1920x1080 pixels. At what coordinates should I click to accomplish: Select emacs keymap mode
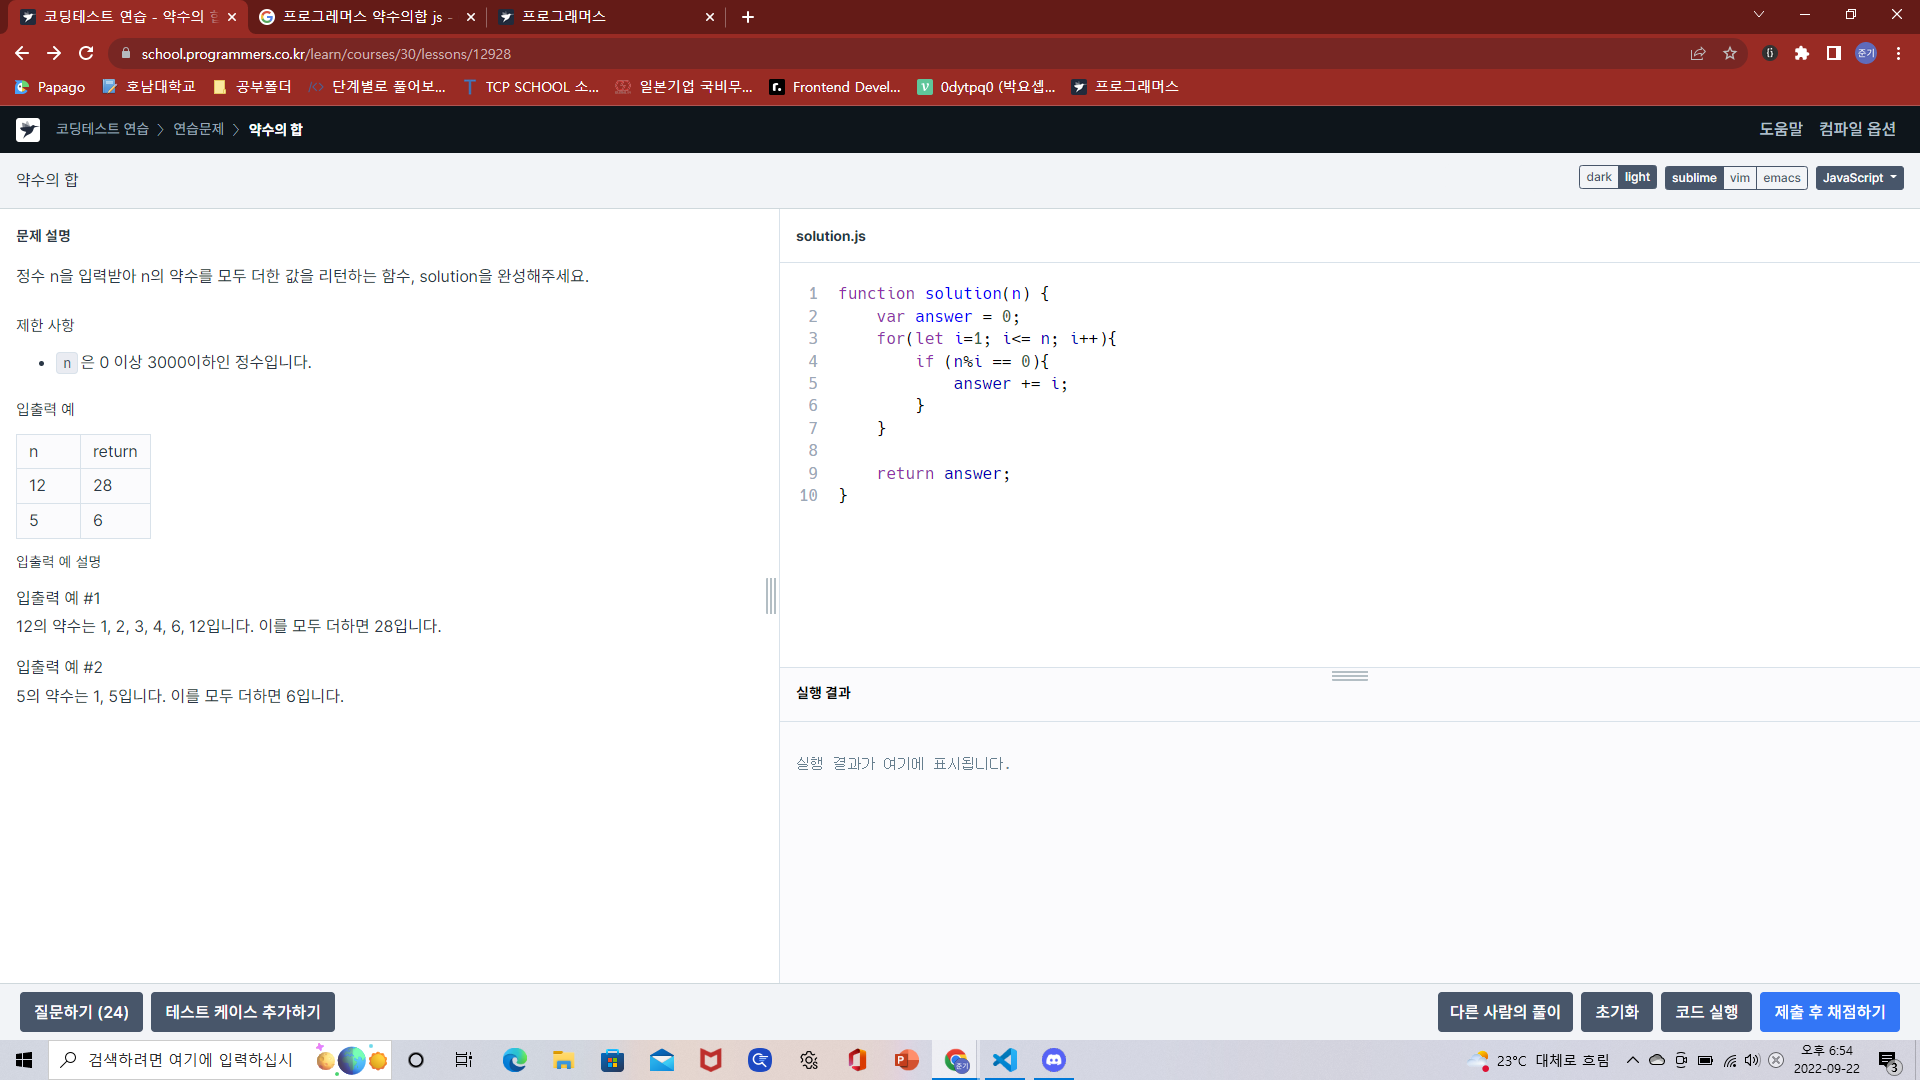tap(1782, 177)
